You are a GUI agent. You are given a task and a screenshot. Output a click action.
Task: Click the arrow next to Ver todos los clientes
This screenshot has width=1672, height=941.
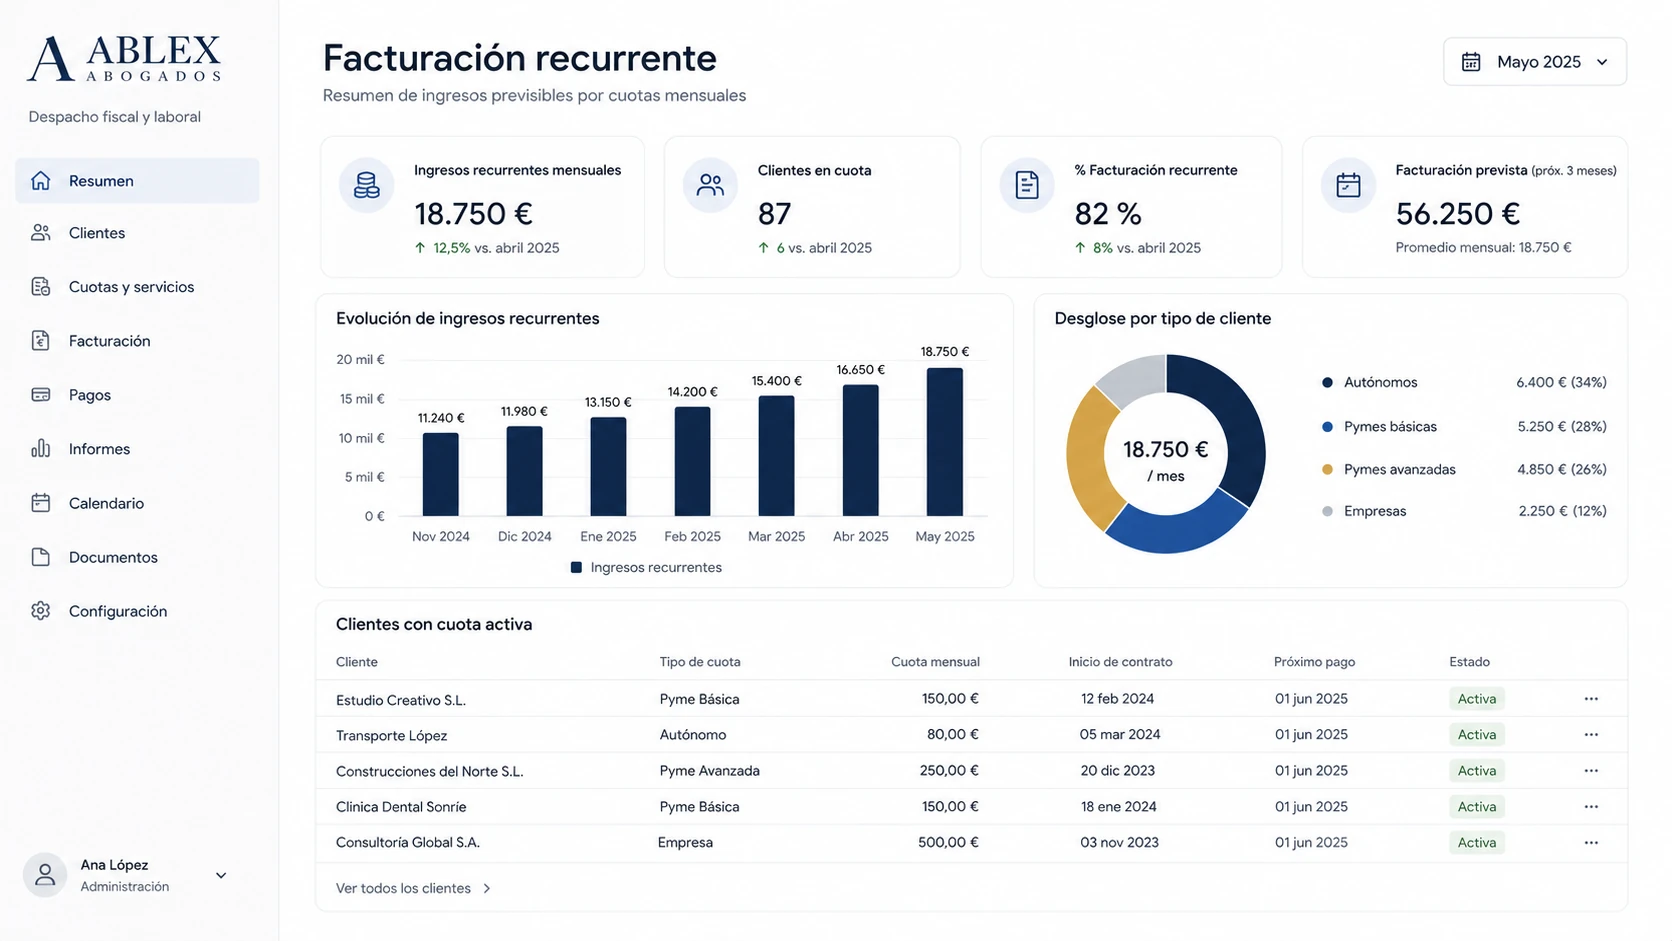click(487, 888)
